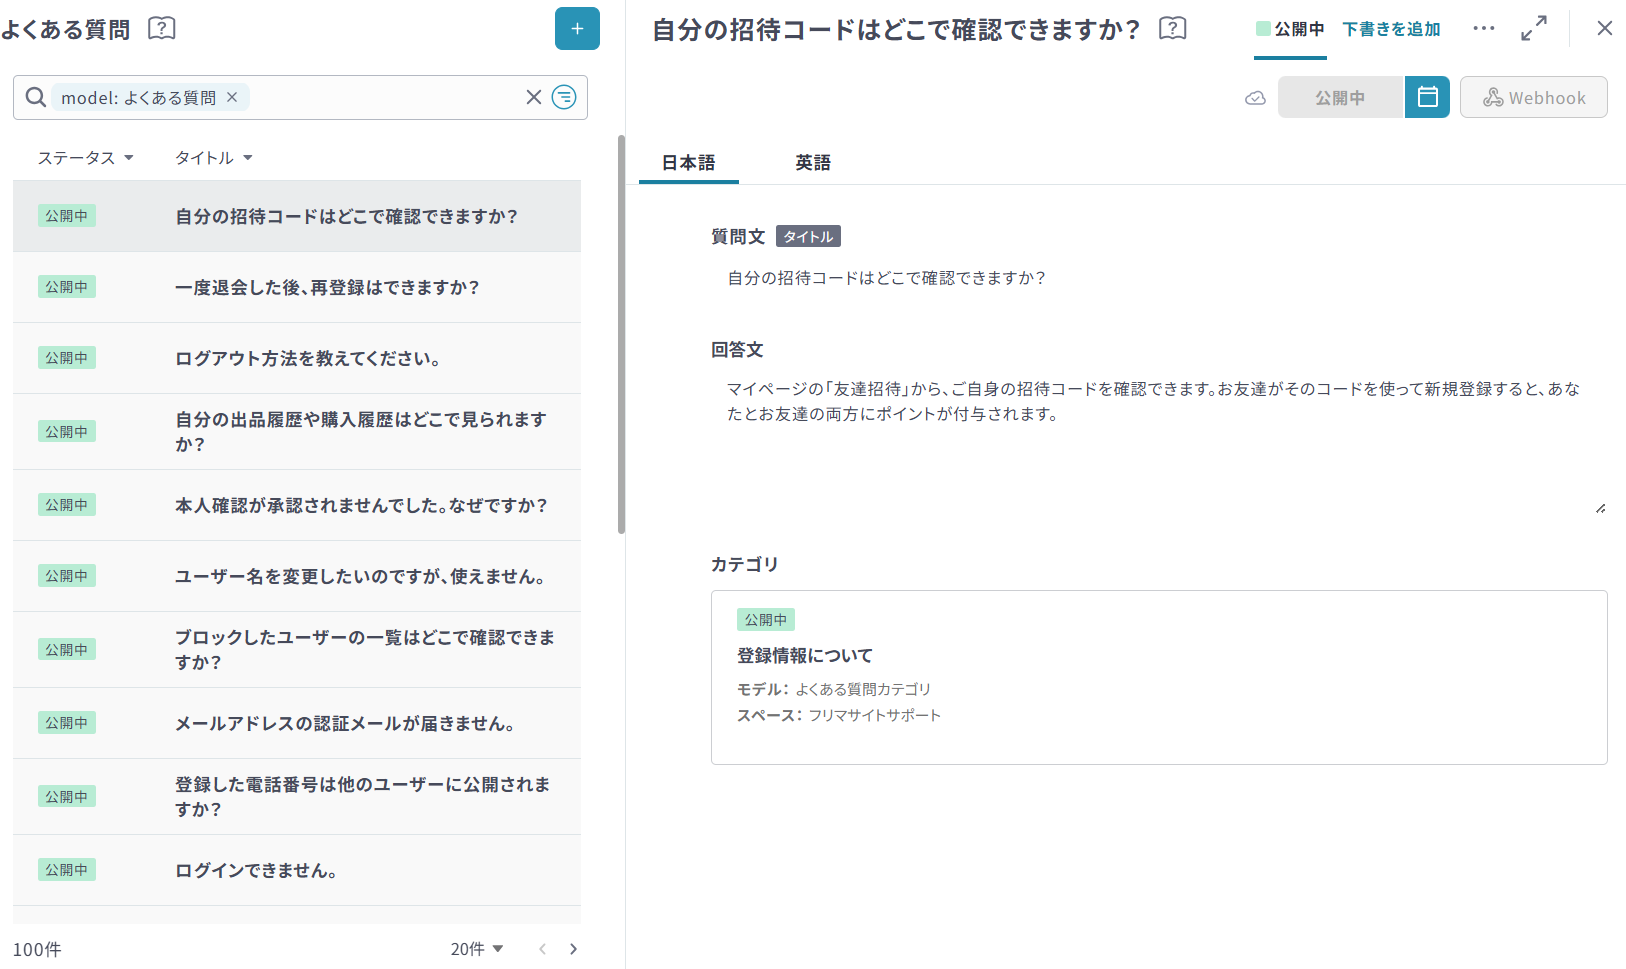Image resolution: width=1626 pixels, height=969 pixels.
Task: Expand the detail panel to fullscreen
Action: point(1533,29)
